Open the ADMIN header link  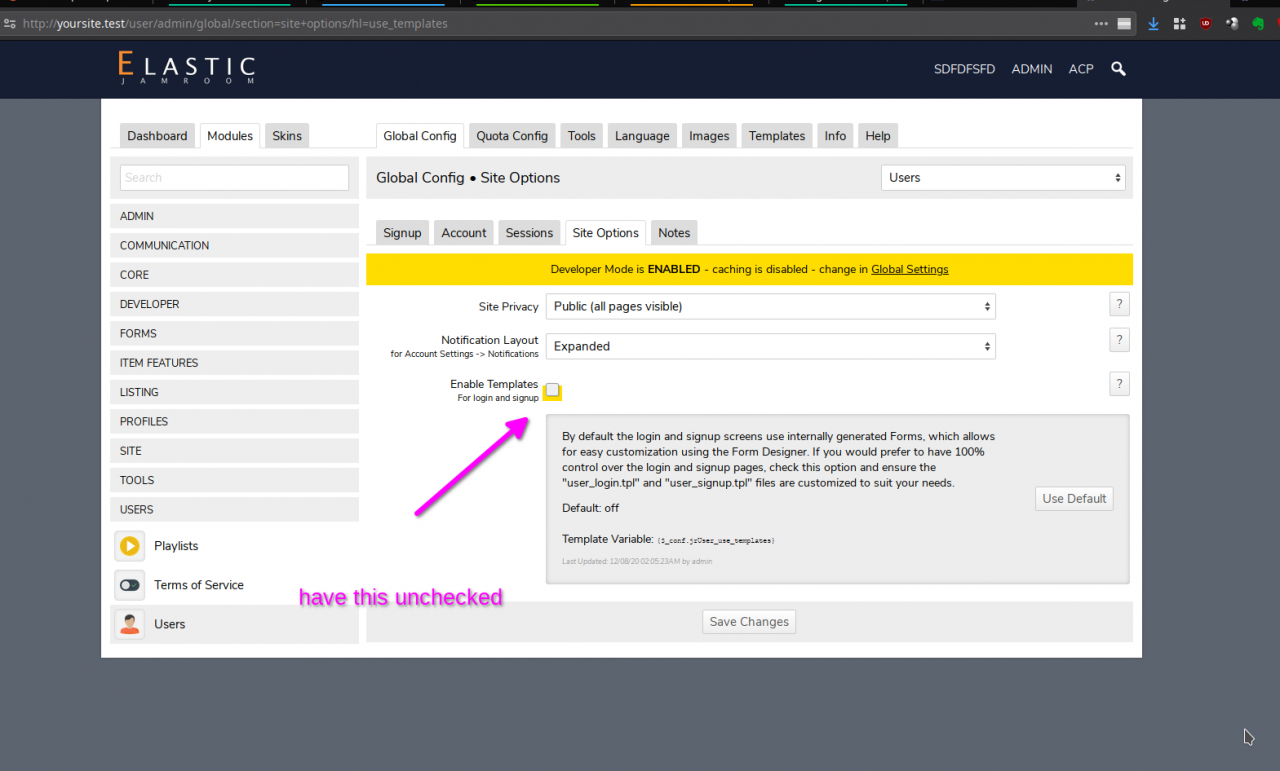point(1032,69)
